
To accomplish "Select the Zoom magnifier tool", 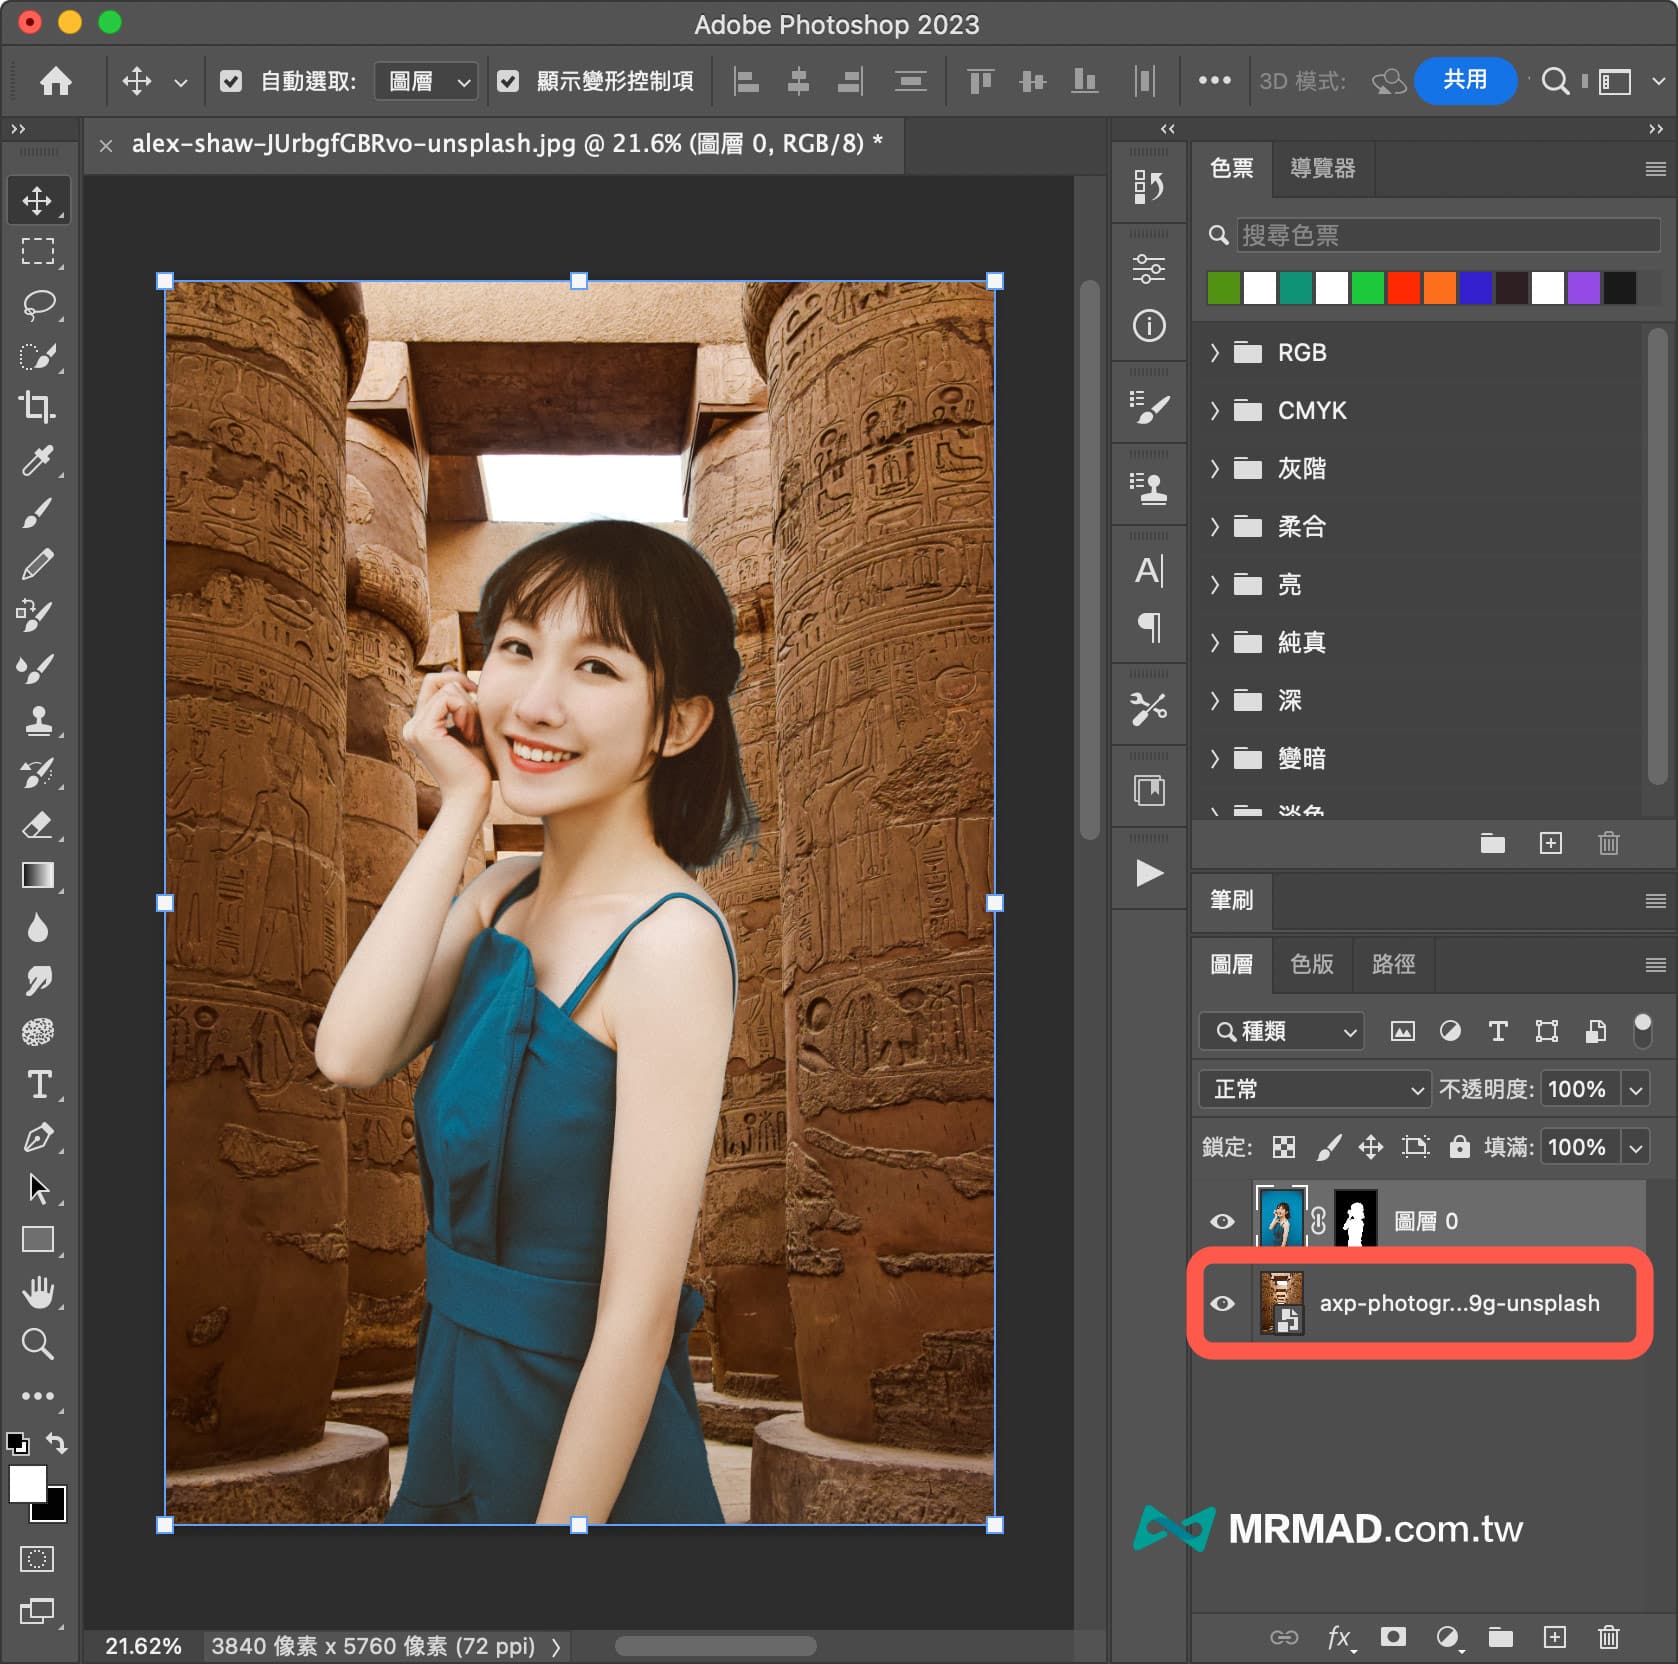I will pyautogui.click(x=38, y=1344).
